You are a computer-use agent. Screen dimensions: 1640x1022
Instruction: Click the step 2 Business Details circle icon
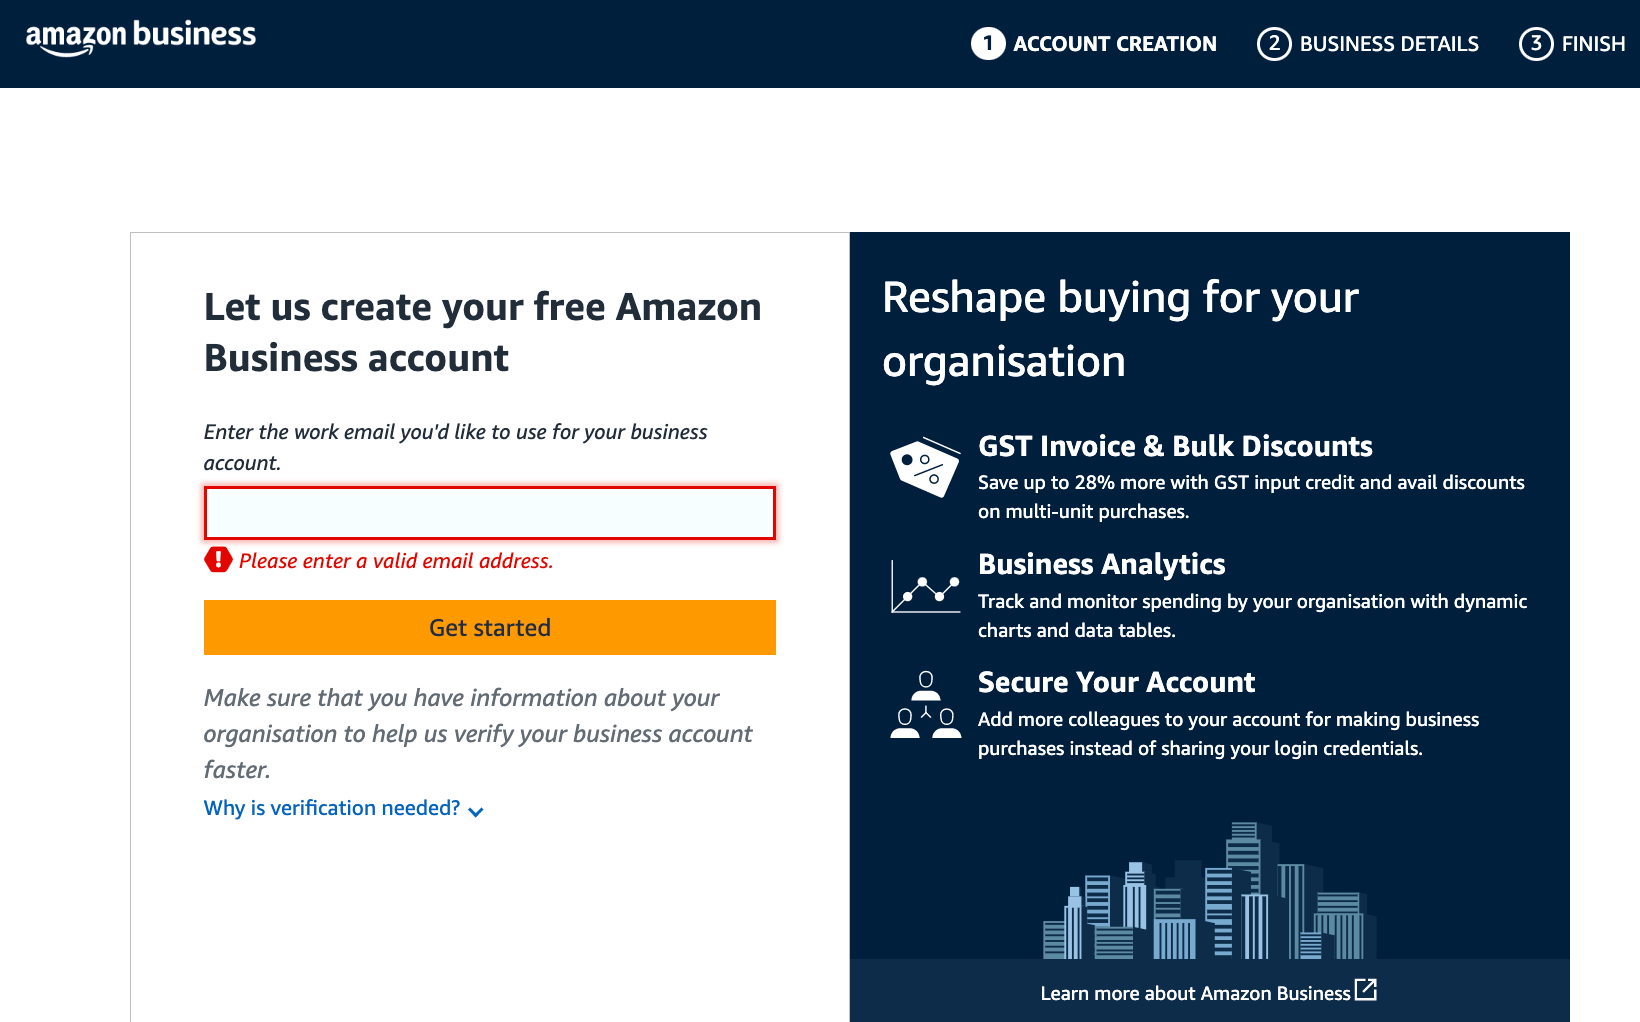tap(1274, 44)
